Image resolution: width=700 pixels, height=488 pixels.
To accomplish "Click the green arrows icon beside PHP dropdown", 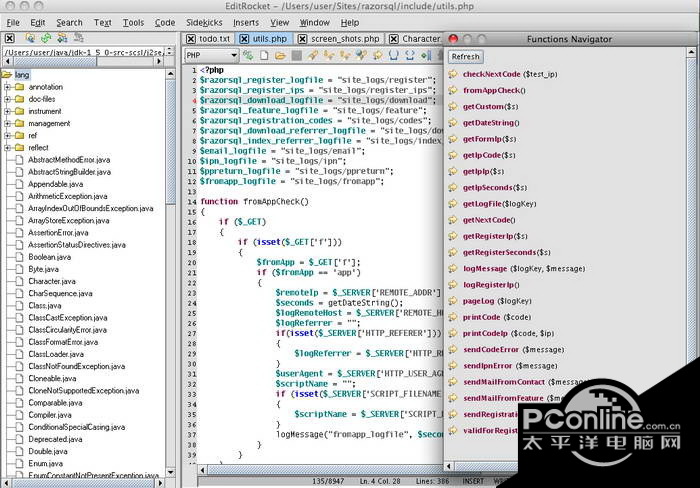I will tap(249, 55).
